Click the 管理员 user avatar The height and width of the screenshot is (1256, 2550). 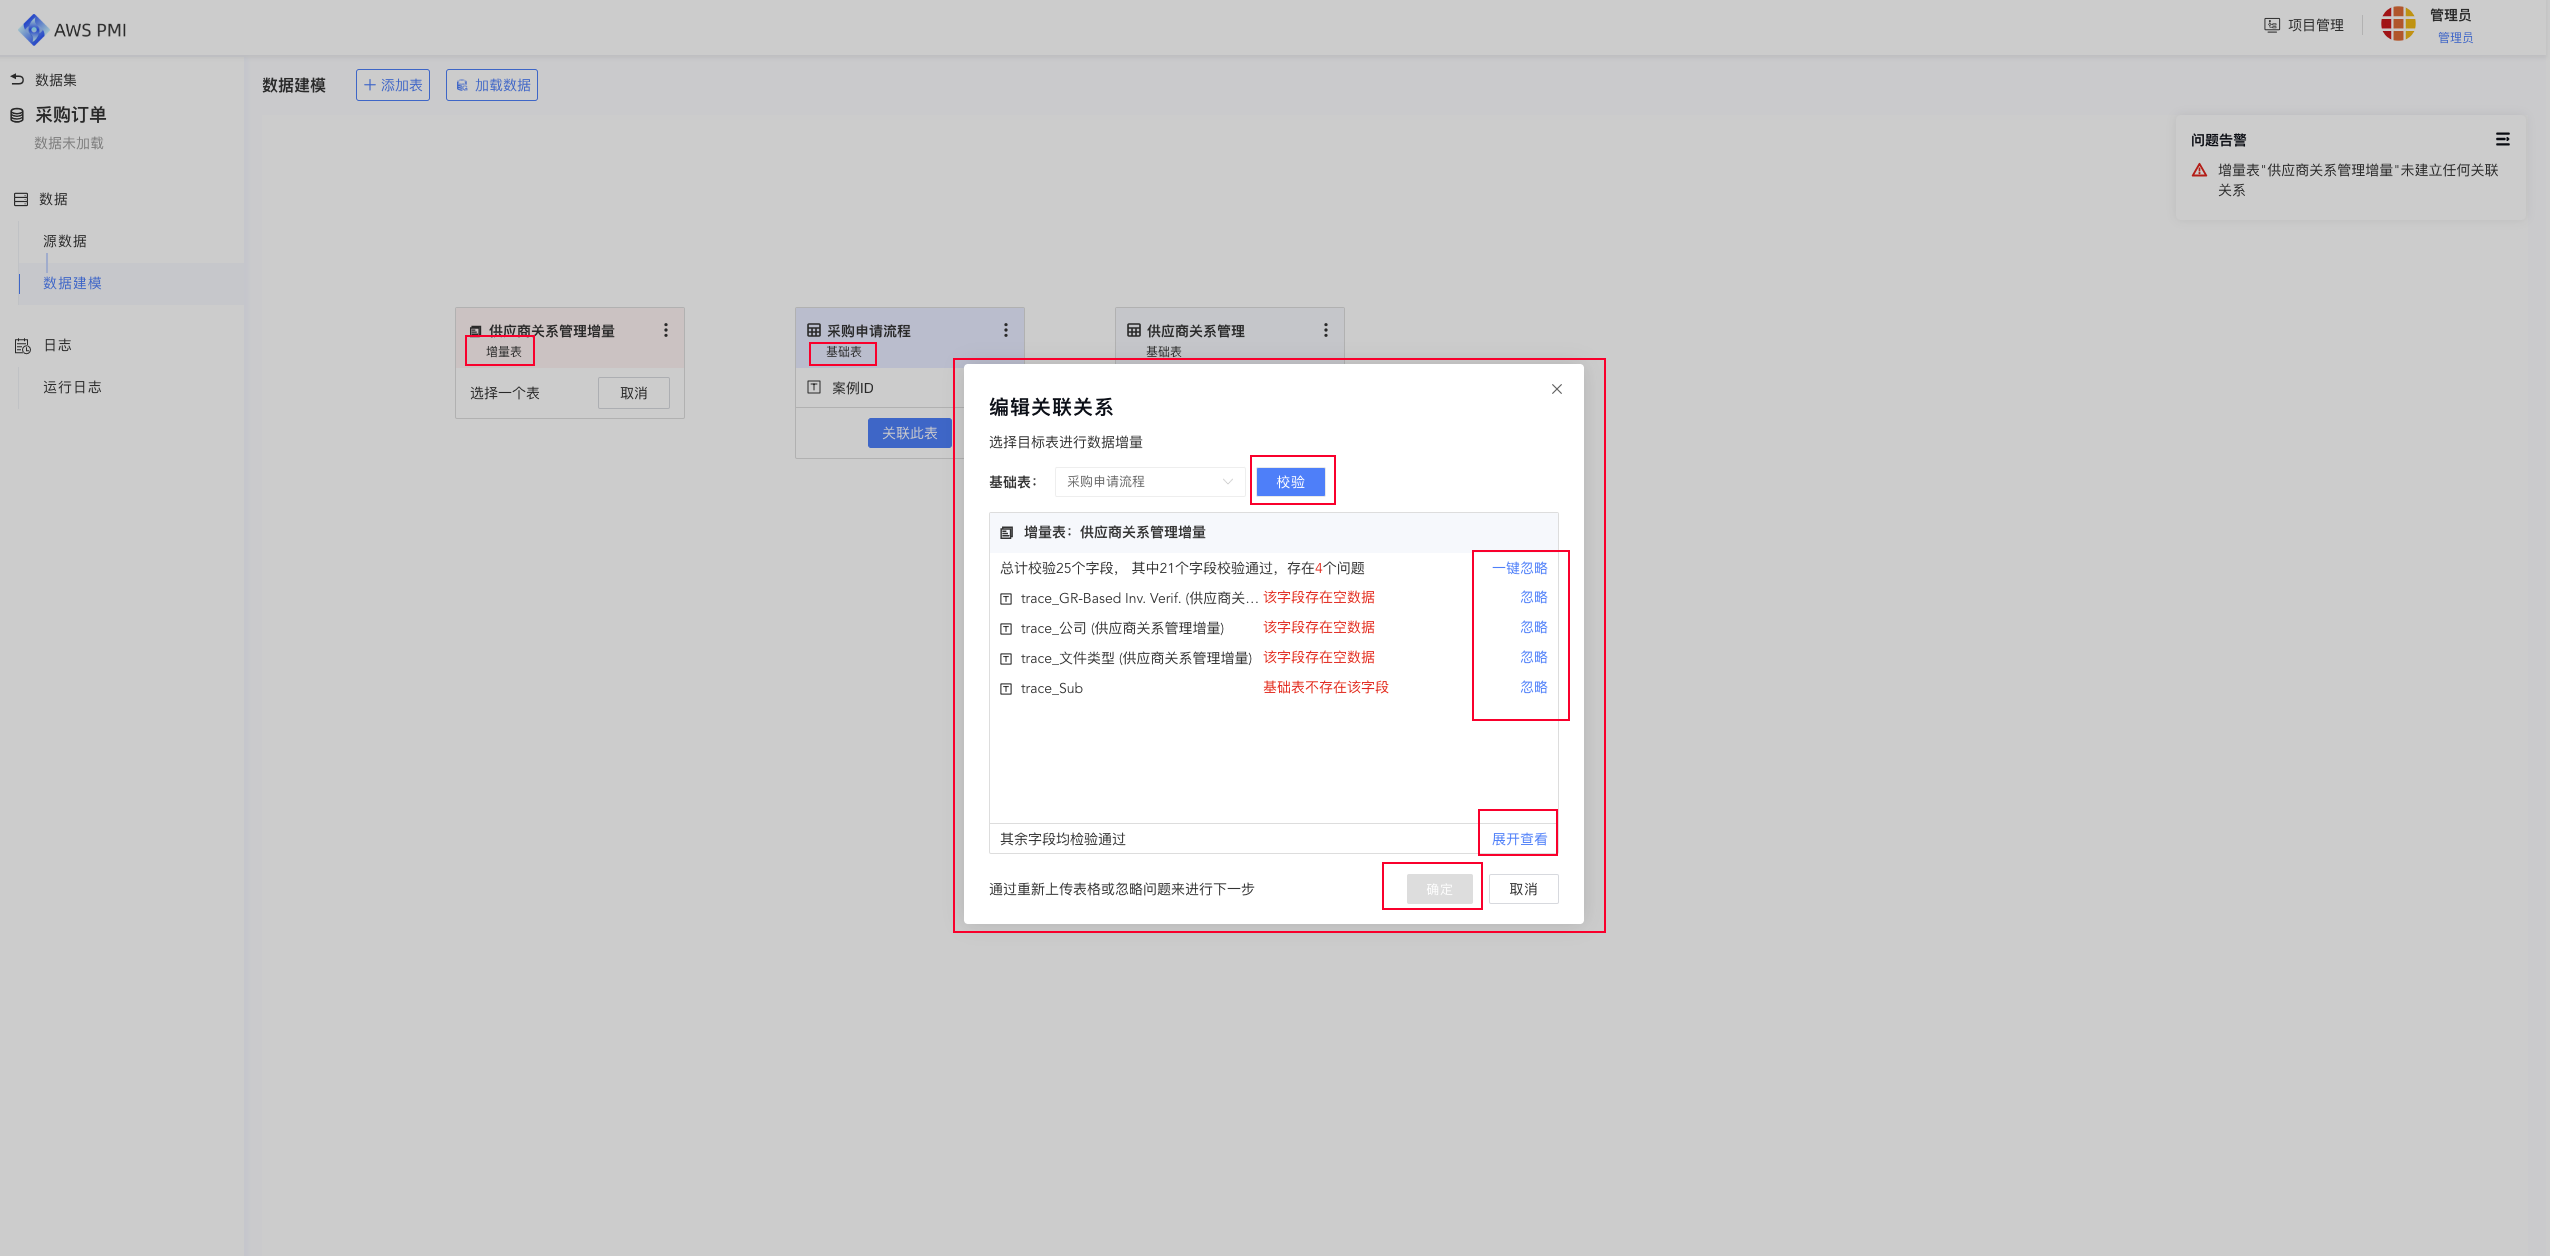tap(2398, 23)
